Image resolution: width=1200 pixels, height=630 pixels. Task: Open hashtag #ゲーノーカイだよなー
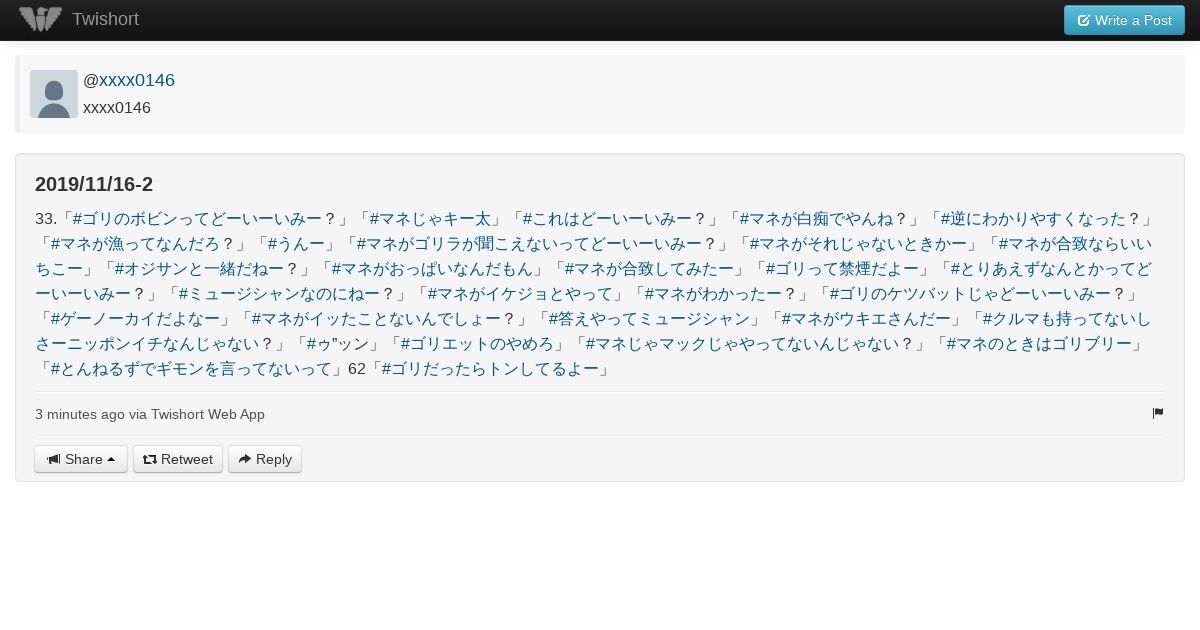click(x=135, y=318)
